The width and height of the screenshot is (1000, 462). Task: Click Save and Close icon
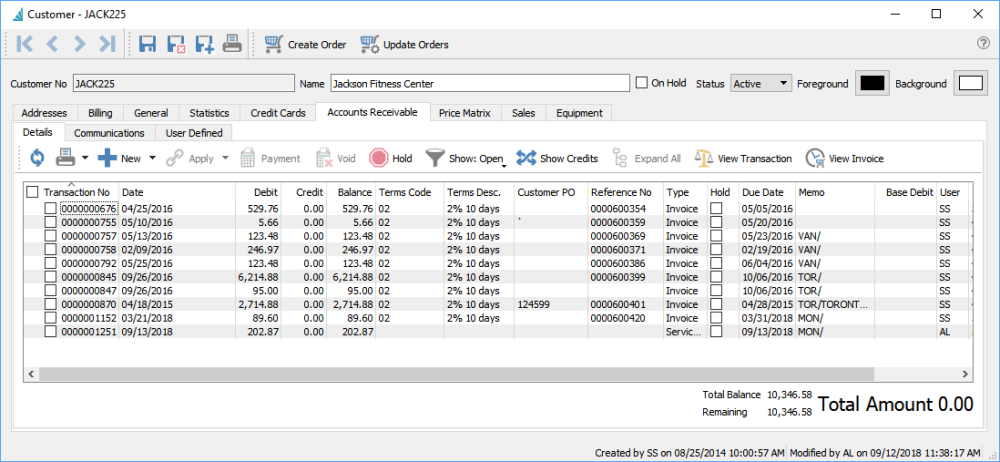tap(175, 44)
